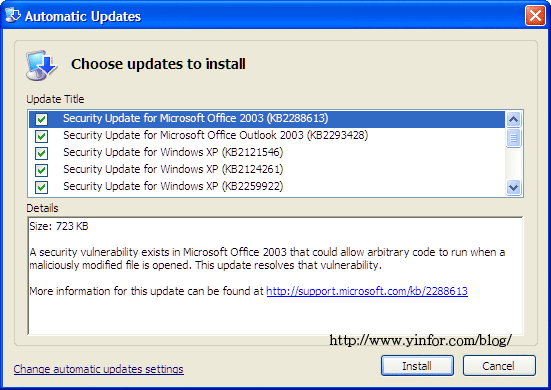Click the update list scroll up arrow
This screenshot has height=390, width=551.
click(513, 119)
